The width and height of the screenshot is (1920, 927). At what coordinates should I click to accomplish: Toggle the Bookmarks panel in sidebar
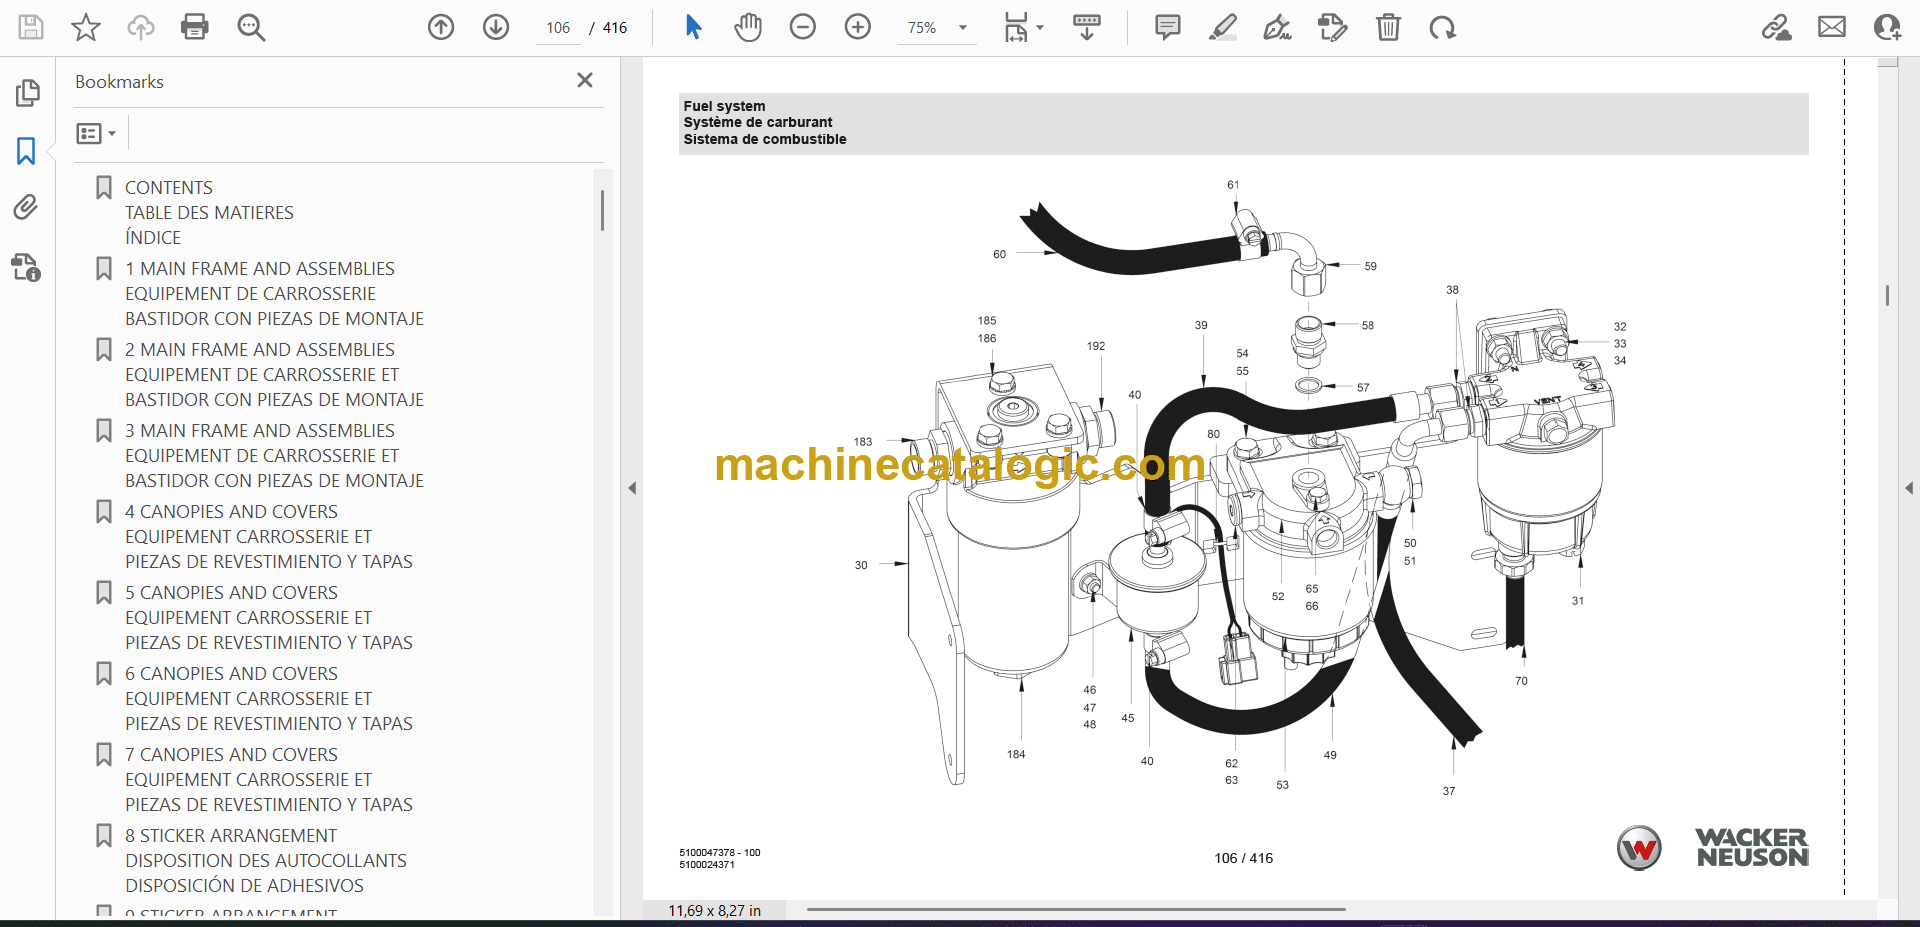point(26,151)
